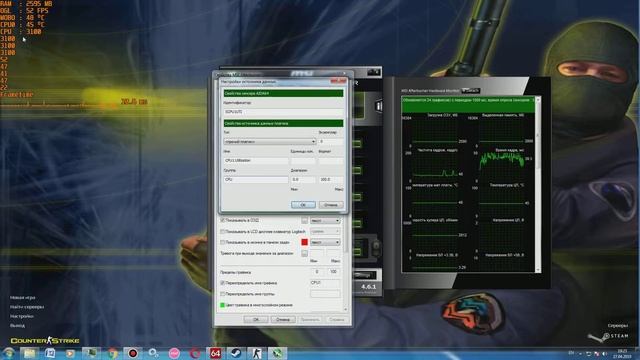Image resolution: width=640 pixels, height=360 pixels.
Task: Click the MSI Afterburner top-right header icon
Action: click(373, 72)
